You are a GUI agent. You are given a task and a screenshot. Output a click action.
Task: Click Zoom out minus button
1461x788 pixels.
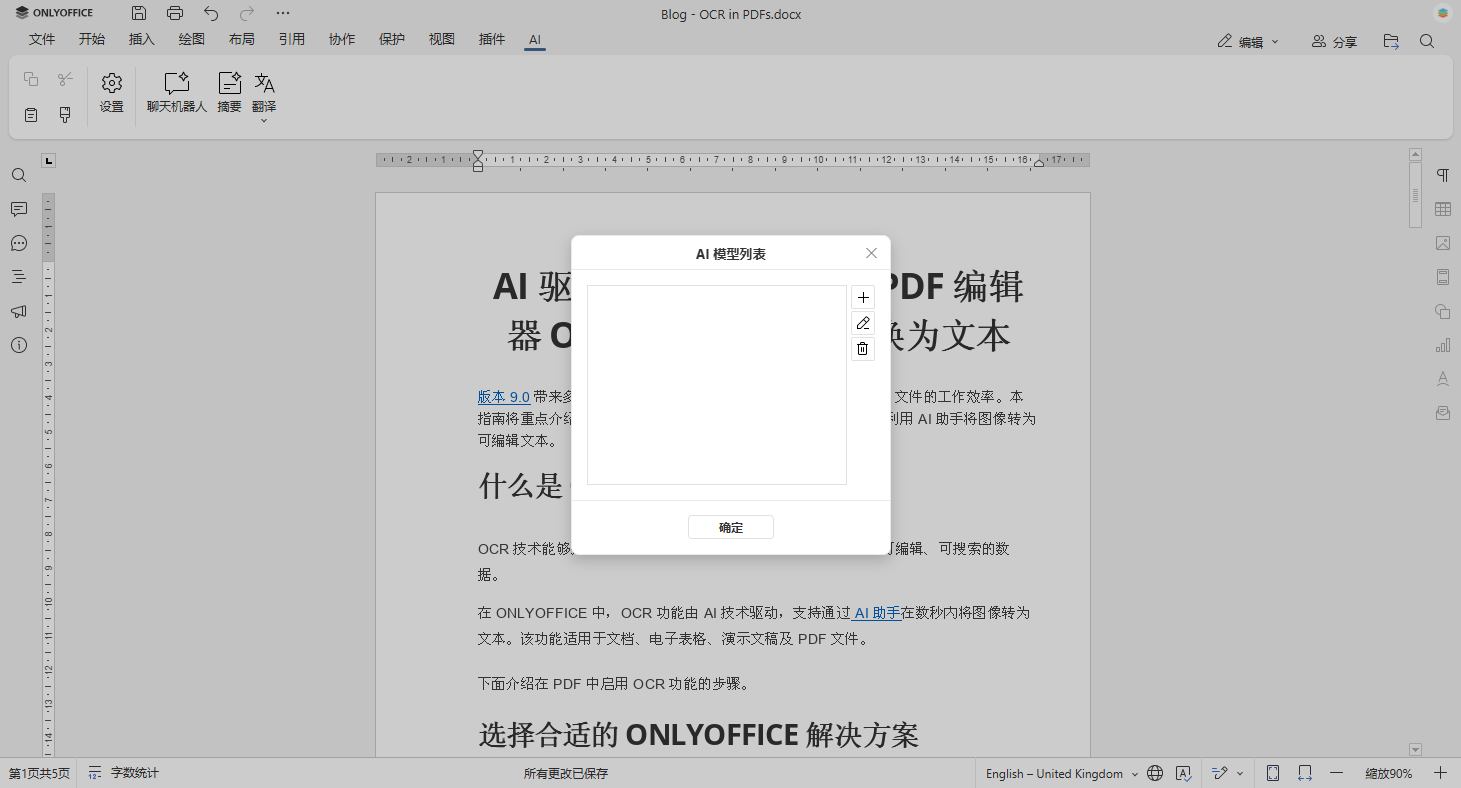[1336, 773]
